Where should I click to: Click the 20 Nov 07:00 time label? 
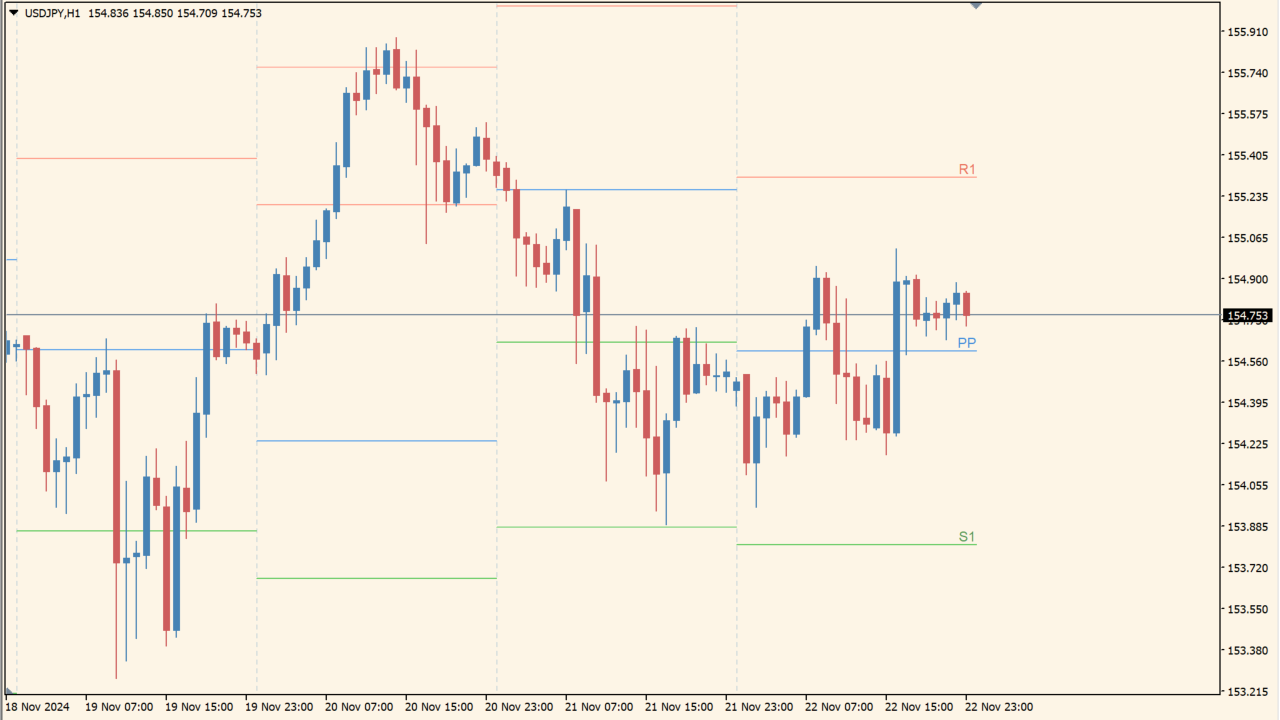pos(359,707)
